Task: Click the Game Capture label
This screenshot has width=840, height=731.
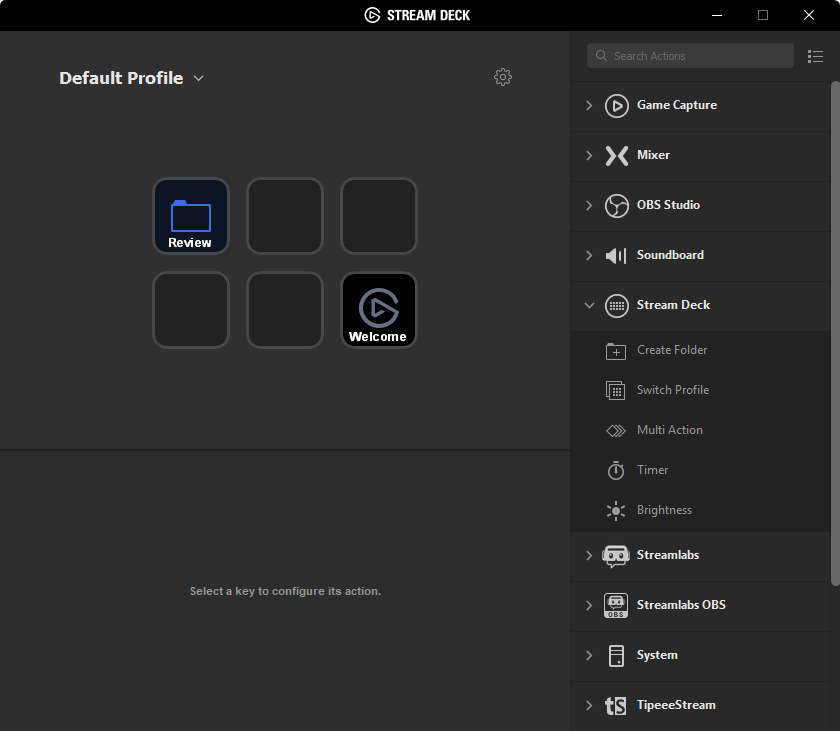Action: click(677, 105)
